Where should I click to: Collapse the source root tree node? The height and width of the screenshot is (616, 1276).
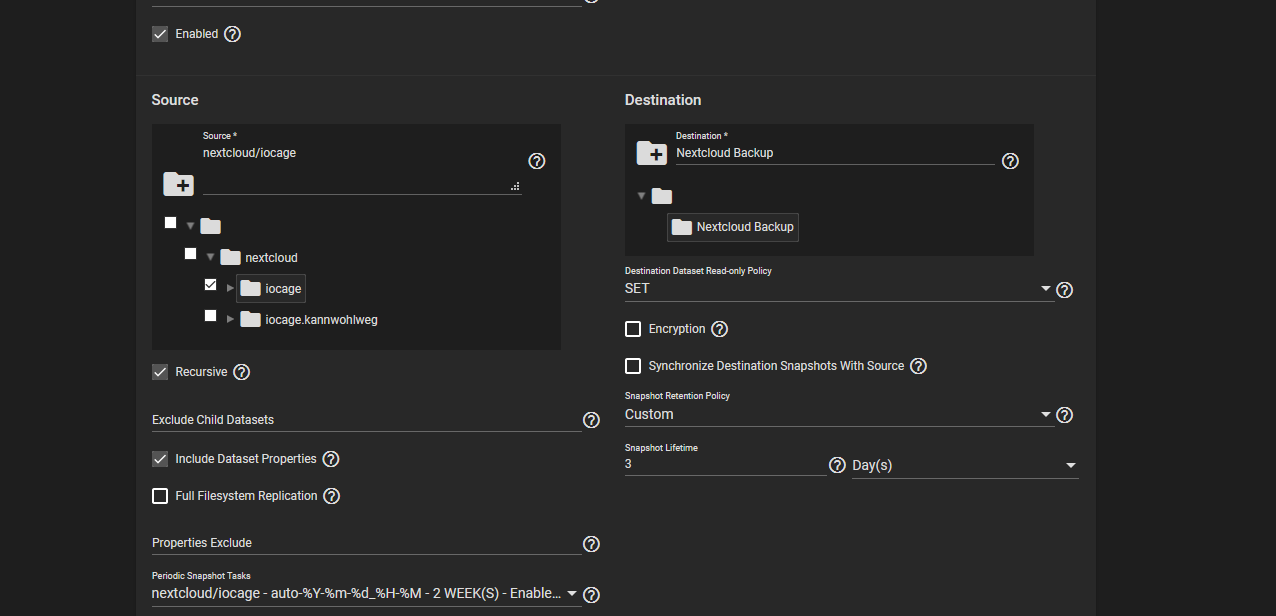[190, 226]
